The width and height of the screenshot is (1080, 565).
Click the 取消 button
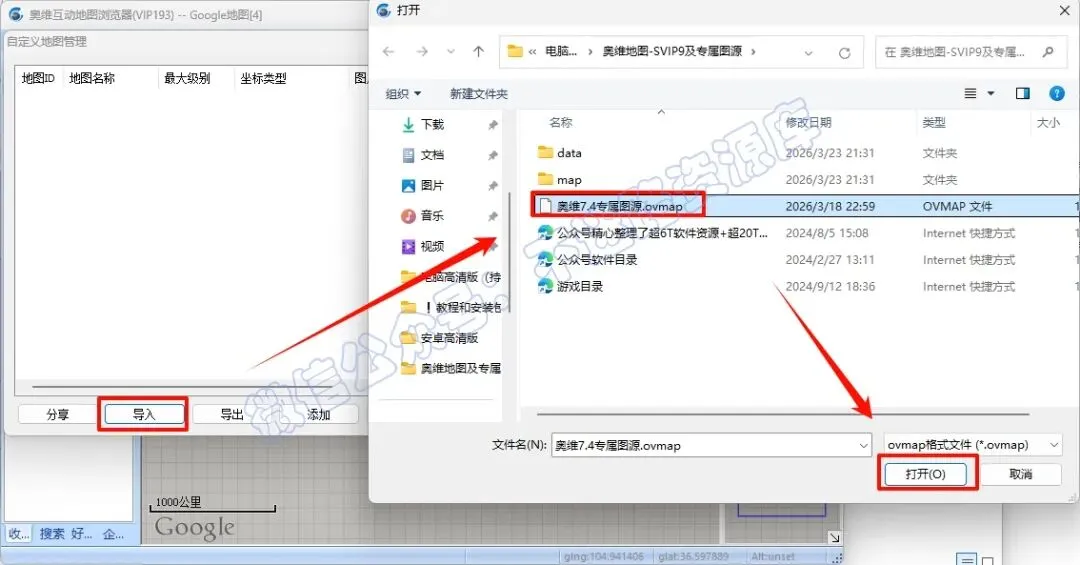point(1020,474)
